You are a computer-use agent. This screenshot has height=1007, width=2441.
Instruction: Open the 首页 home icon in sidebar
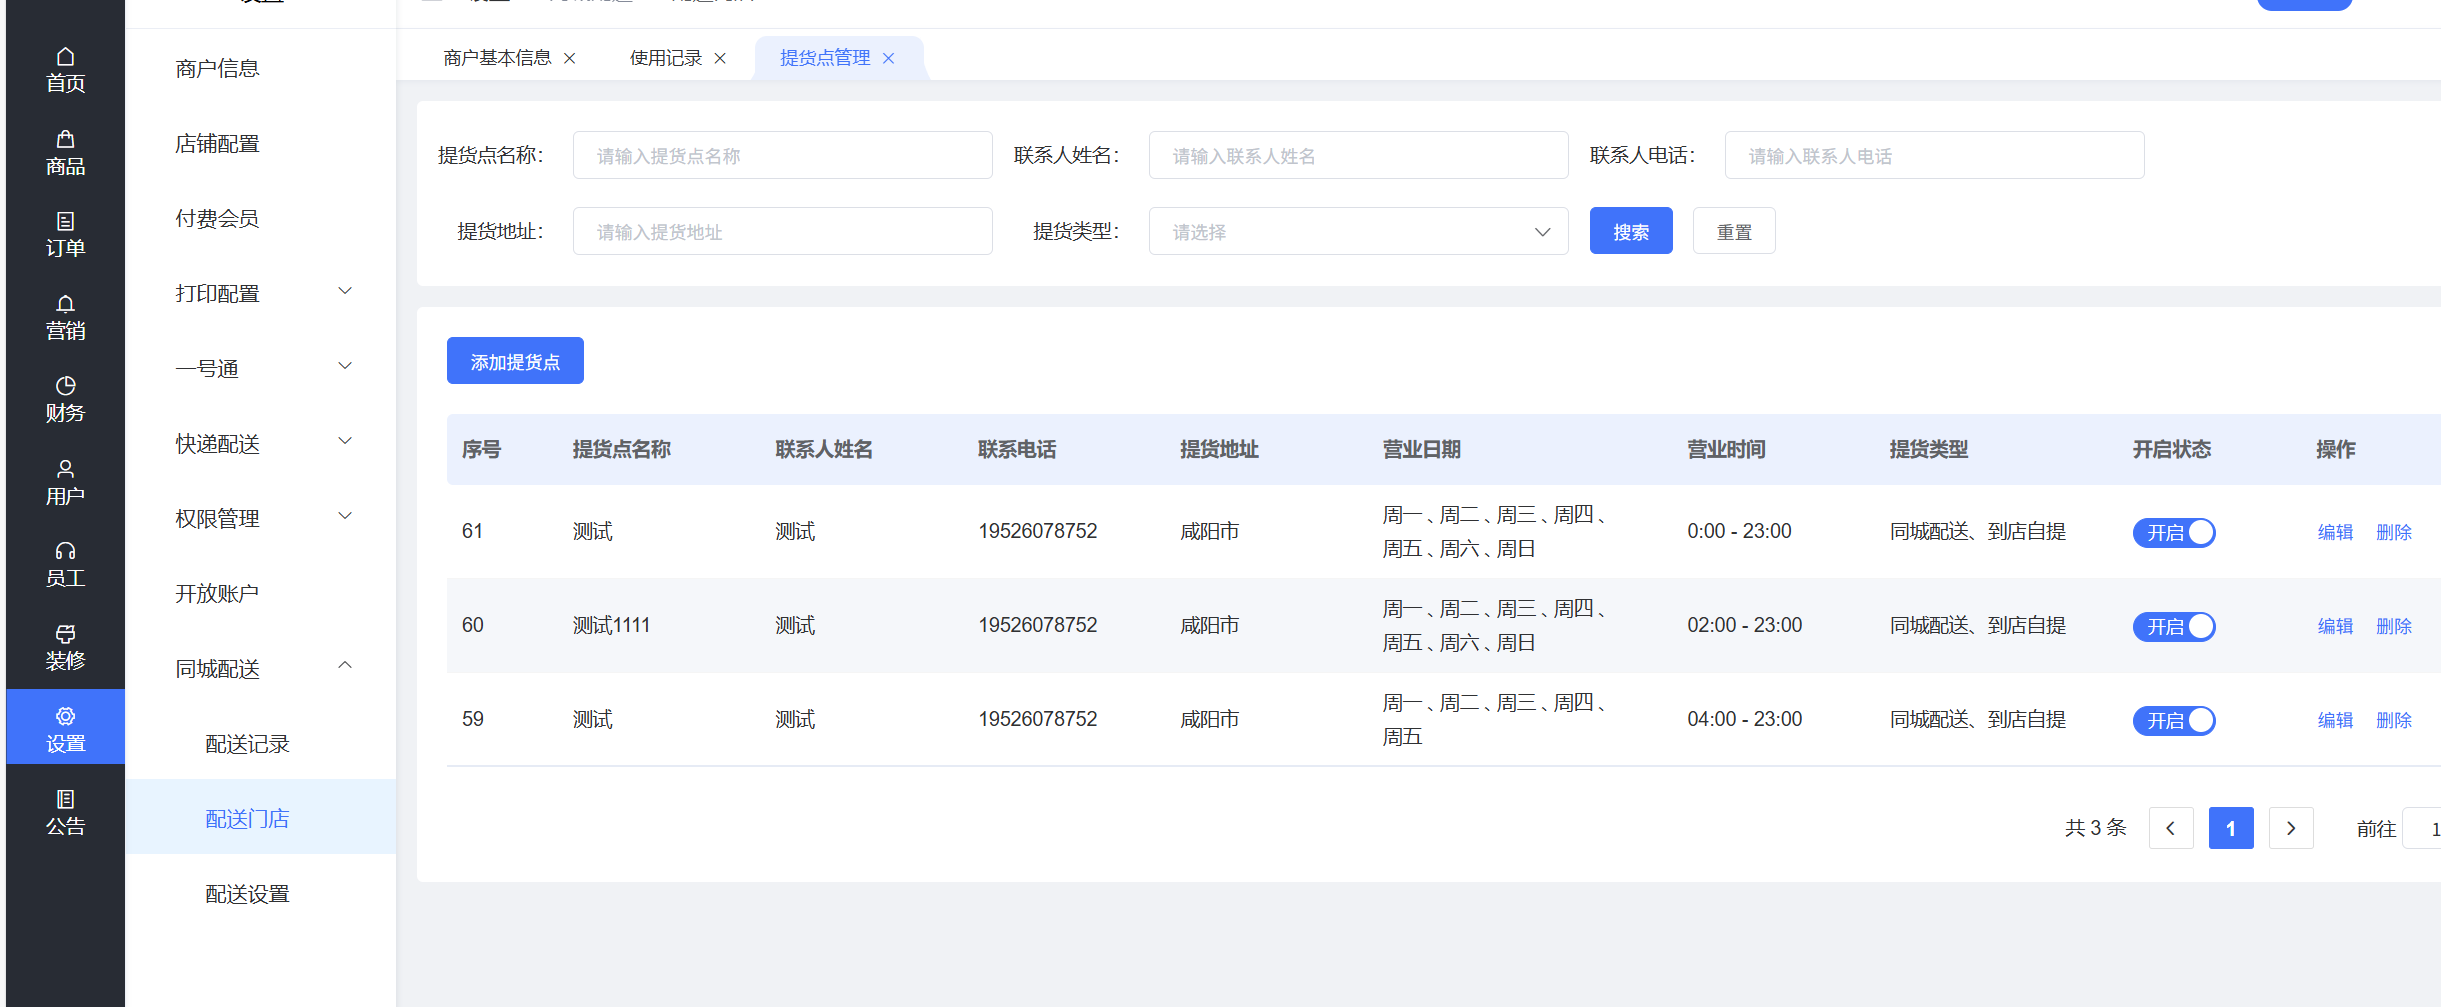pyautogui.click(x=65, y=57)
